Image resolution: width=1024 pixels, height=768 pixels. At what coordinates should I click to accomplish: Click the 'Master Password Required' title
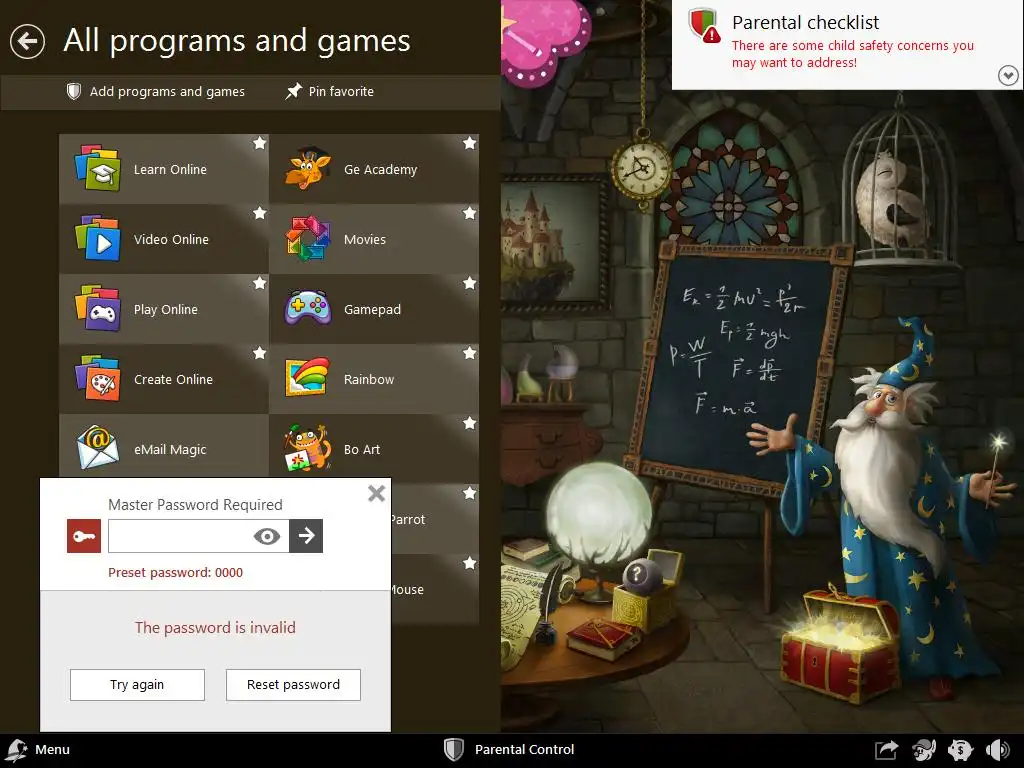(x=195, y=505)
